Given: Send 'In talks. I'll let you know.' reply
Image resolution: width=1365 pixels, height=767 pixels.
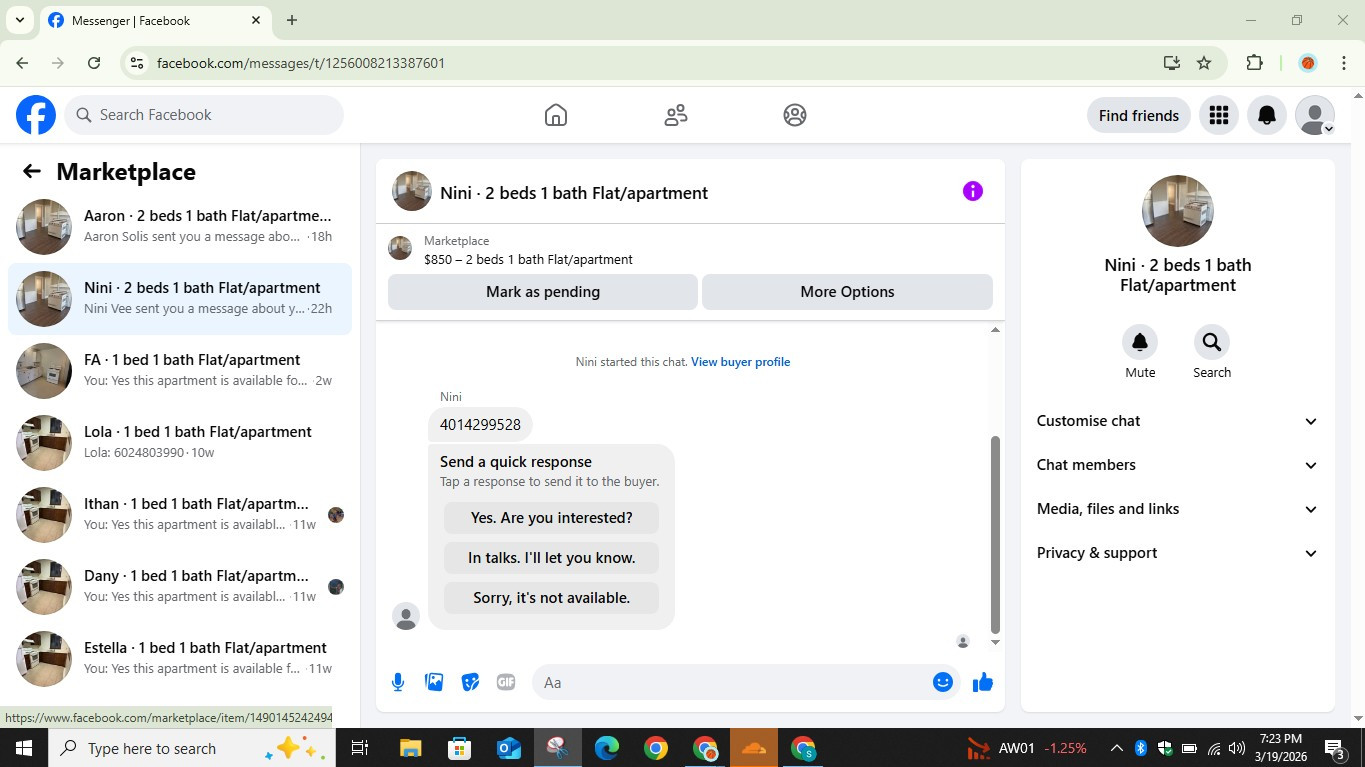Looking at the screenshot, I should tap(552, 558).
